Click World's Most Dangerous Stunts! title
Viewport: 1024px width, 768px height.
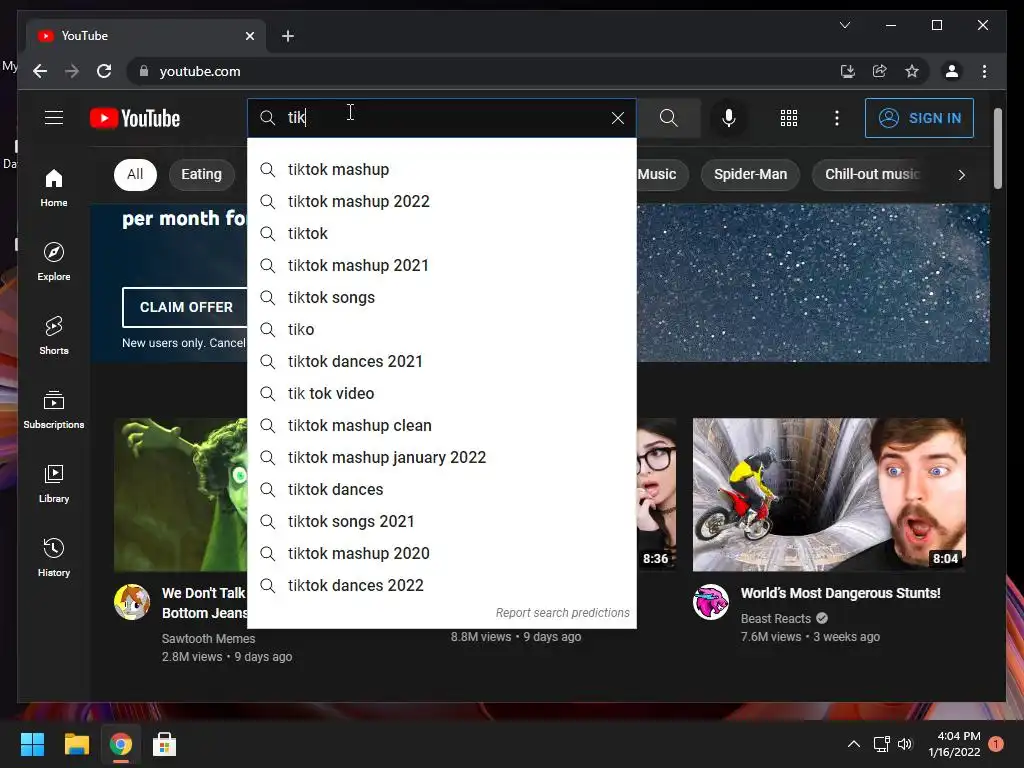(x=840, y=593)
